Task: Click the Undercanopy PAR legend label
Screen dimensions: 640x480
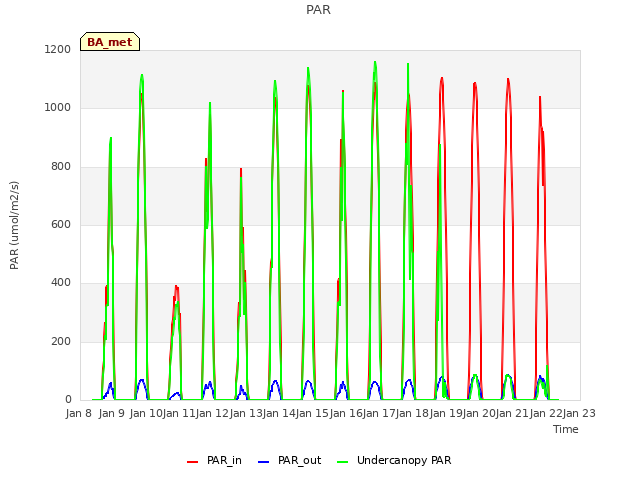Action: (x=404, y=460)
